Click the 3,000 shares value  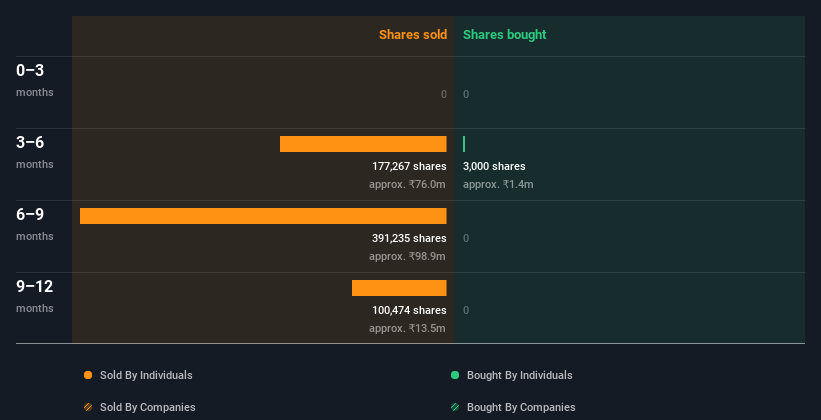pyautogui.click(x=494, y=166)
